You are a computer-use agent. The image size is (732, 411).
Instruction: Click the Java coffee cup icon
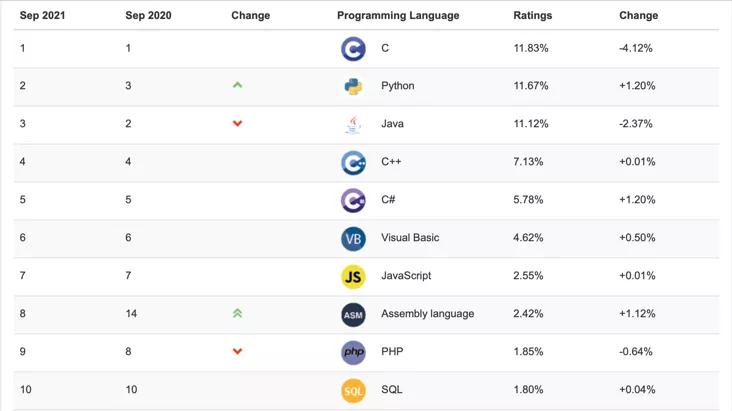353,124
